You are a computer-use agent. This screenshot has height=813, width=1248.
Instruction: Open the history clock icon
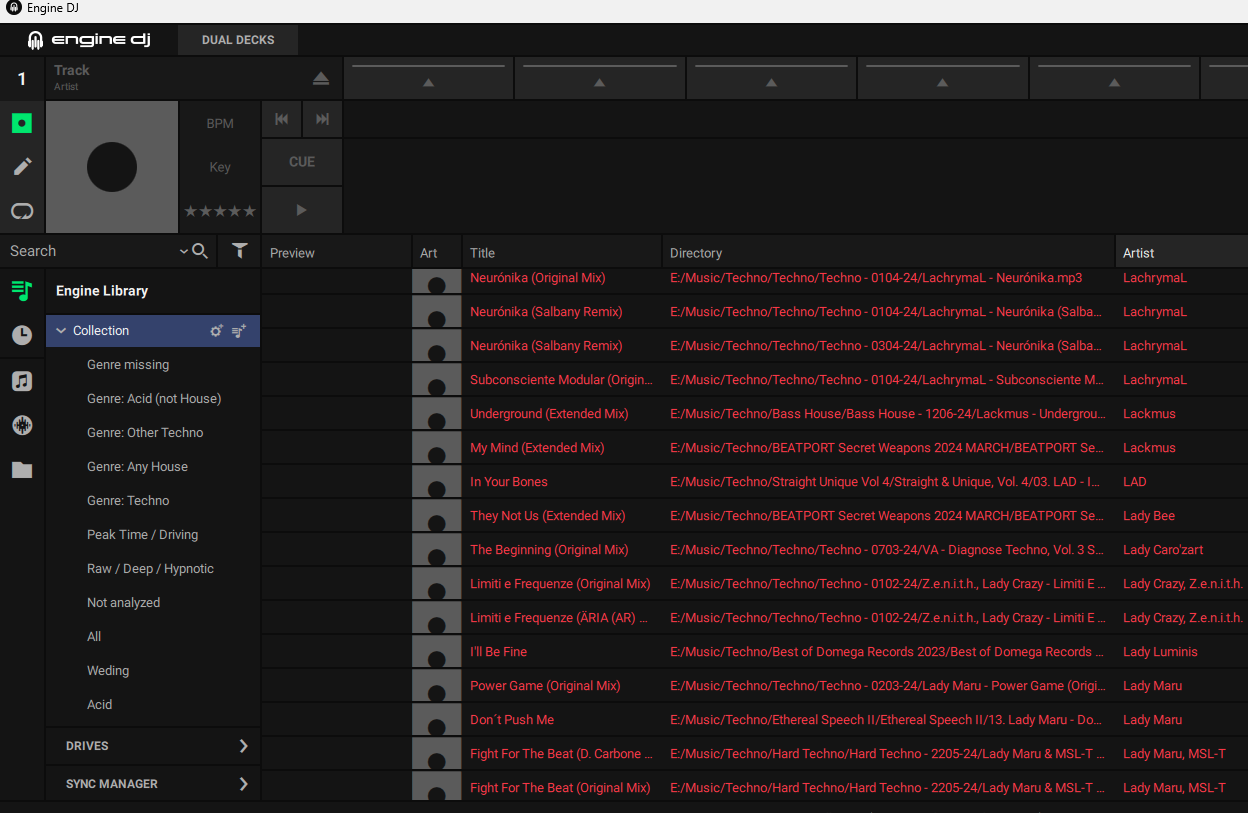point(22,336)
